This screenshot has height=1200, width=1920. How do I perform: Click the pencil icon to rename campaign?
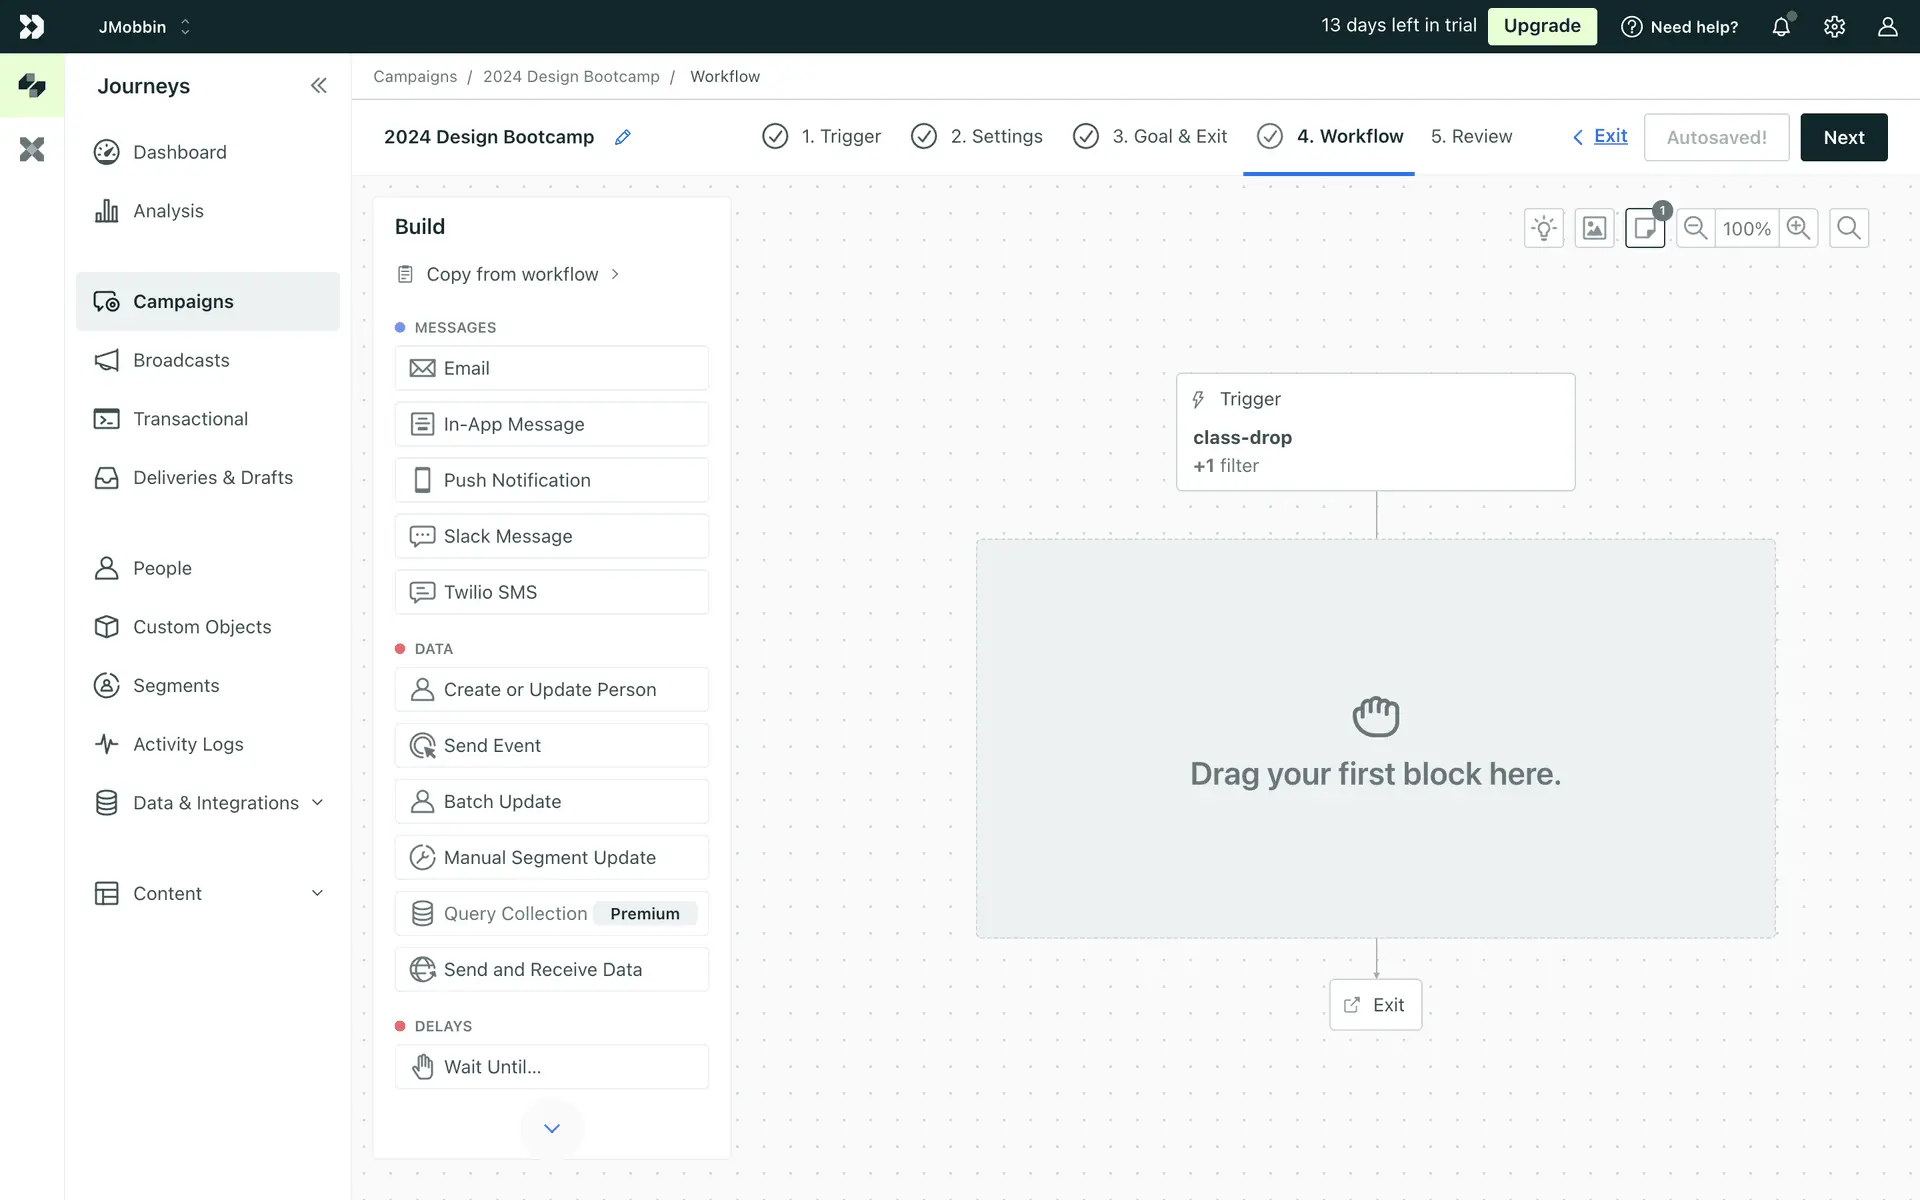pos(622,137)
